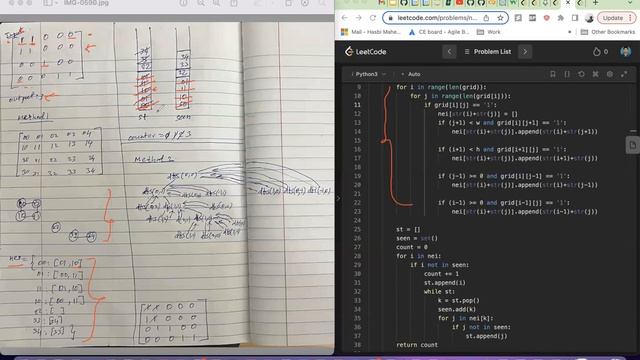Open the LeetCode profile avatar menu
The width and height of the screenshot is (640, 360).
(625, 52)
